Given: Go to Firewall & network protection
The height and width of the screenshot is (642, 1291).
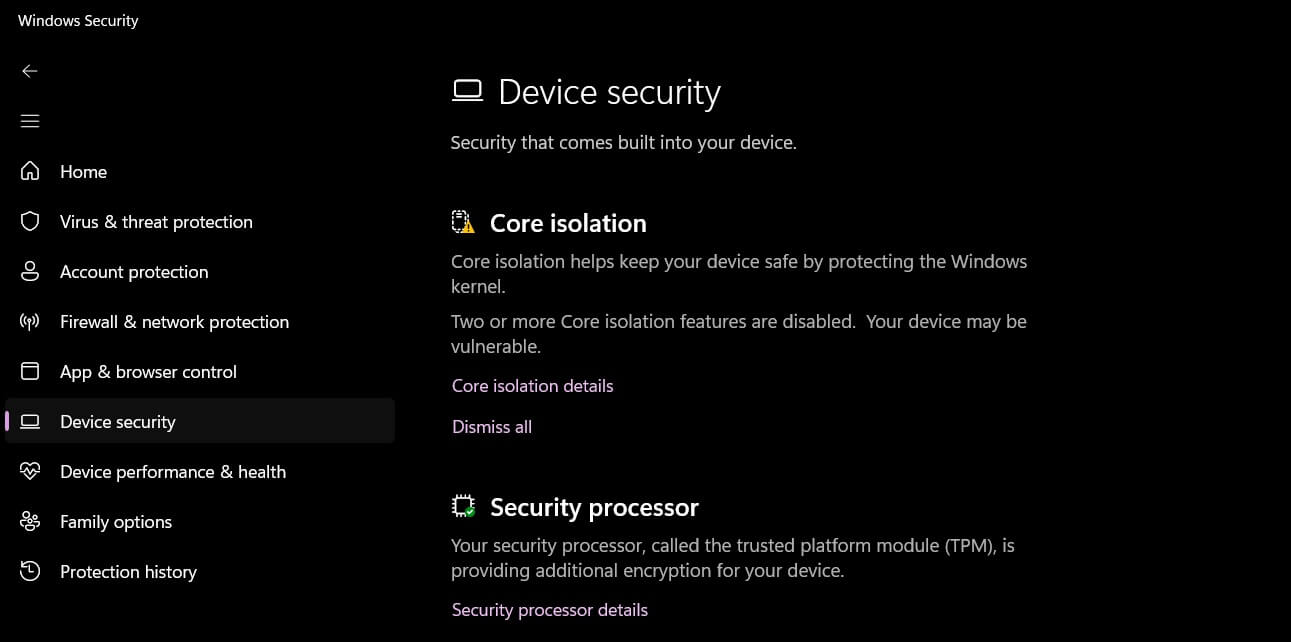Looking at the screenshot, I should (174, 322).
